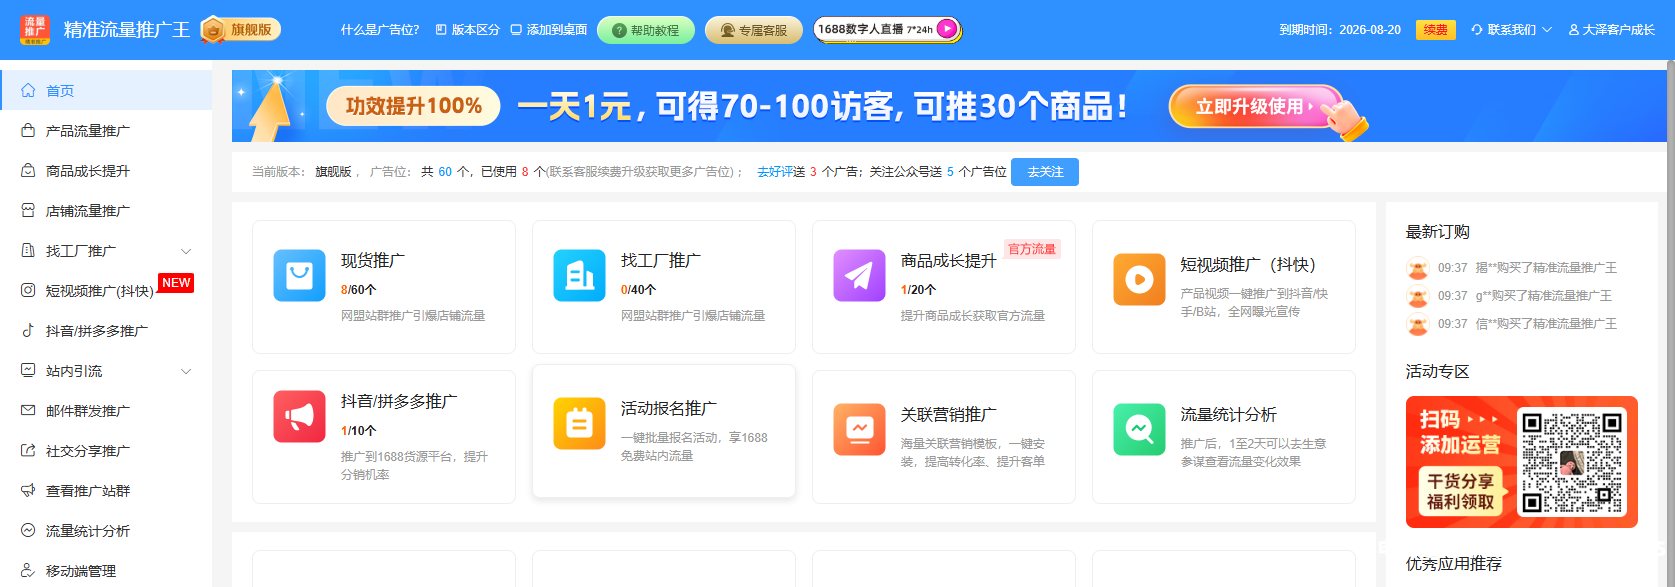This screenshot has height=587, width=1675.
Task: Open 联系我们 dropdown in header
Action: 1511,30
